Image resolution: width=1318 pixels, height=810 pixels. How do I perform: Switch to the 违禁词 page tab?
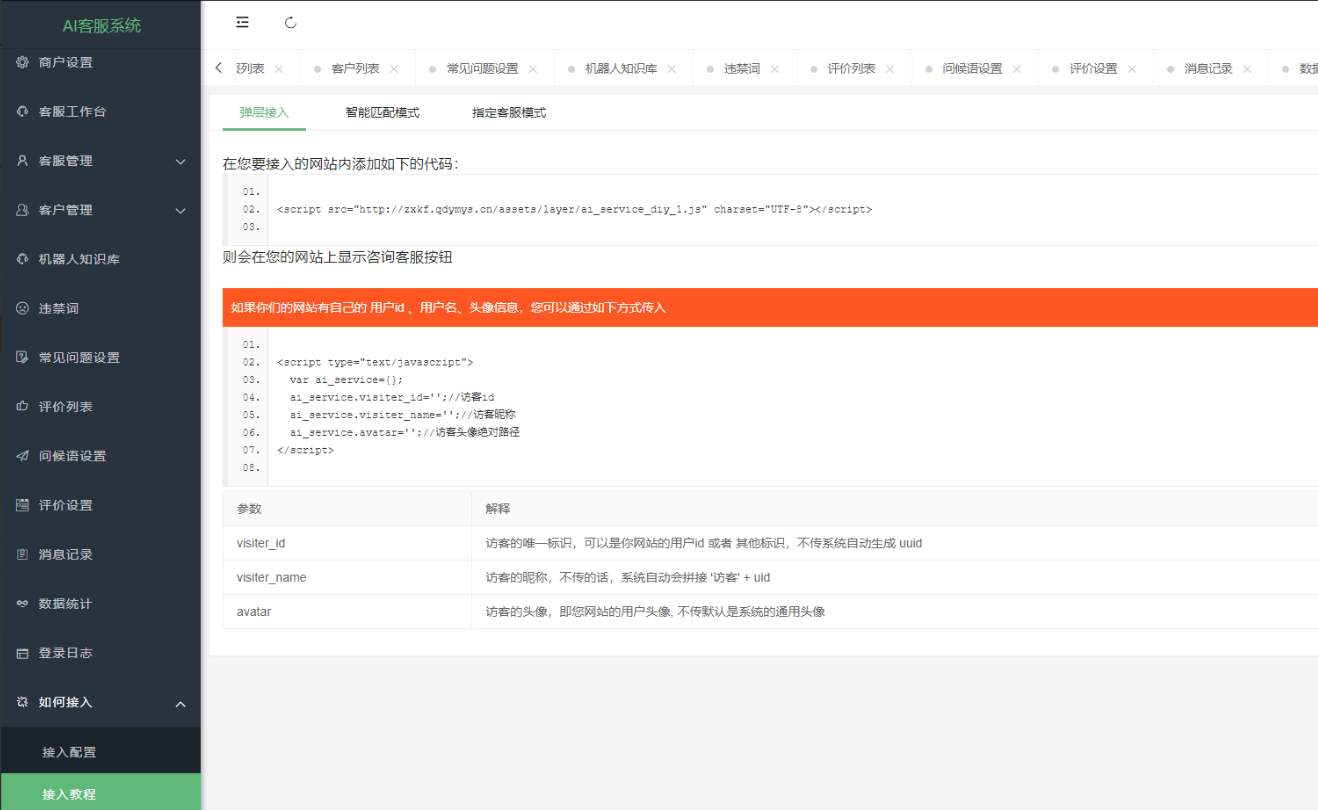[742, 69]
